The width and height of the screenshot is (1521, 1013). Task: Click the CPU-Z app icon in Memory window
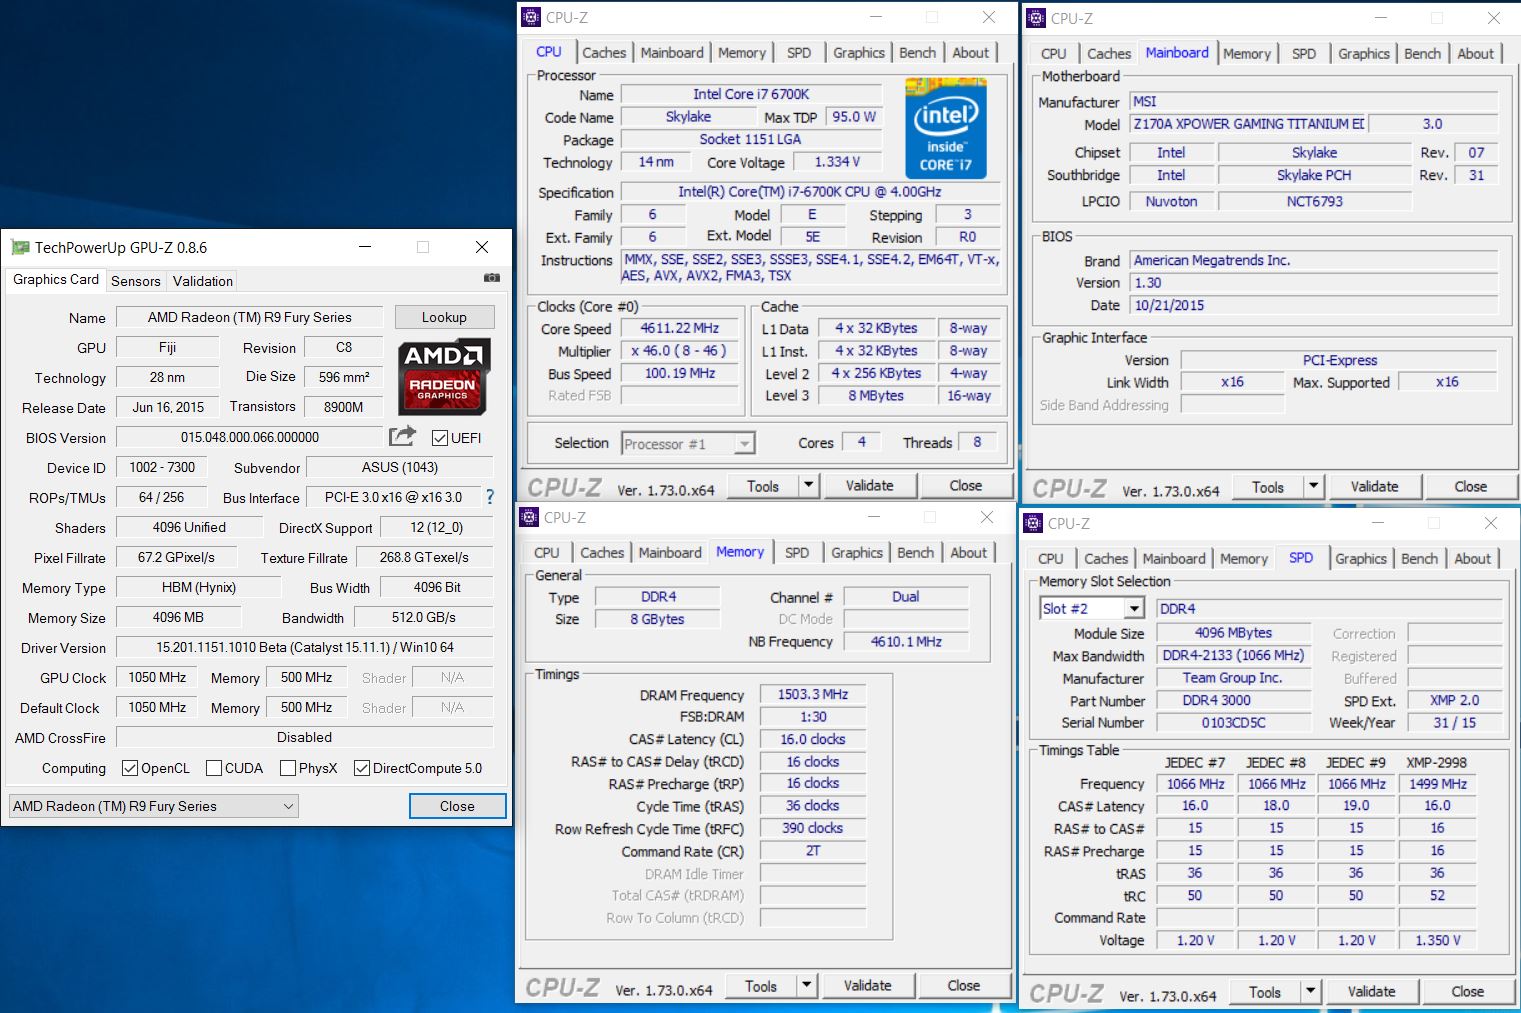(529, 517)
